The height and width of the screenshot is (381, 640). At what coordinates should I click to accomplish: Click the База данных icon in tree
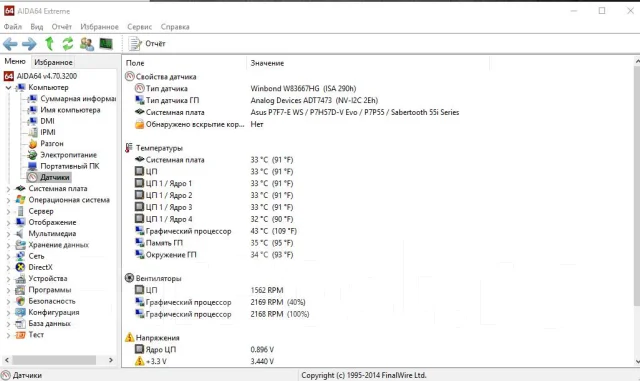20,324
